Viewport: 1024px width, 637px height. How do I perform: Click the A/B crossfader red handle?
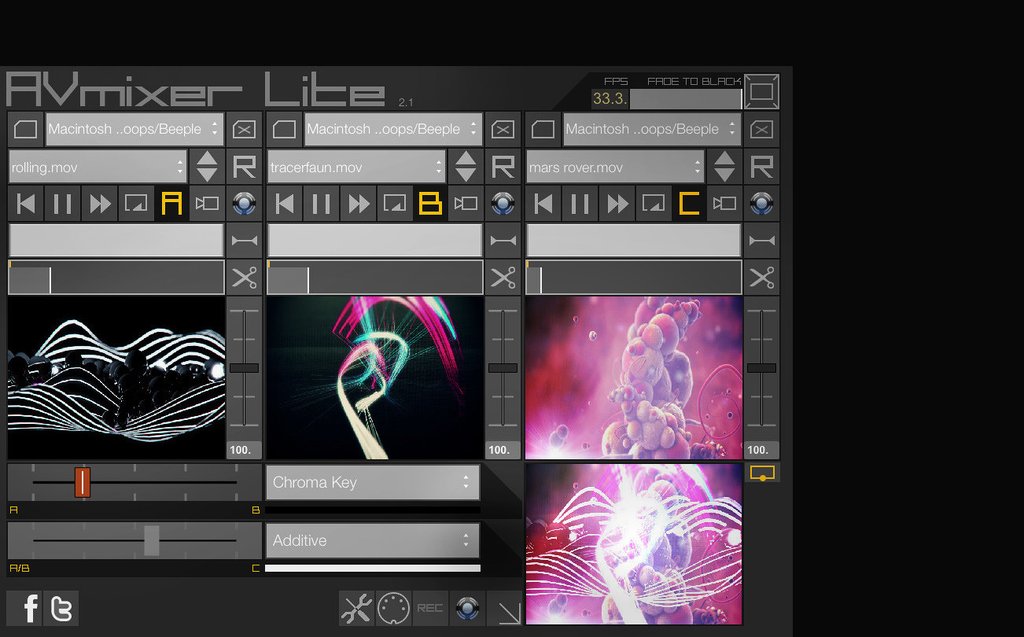click(x=82, y=482)
